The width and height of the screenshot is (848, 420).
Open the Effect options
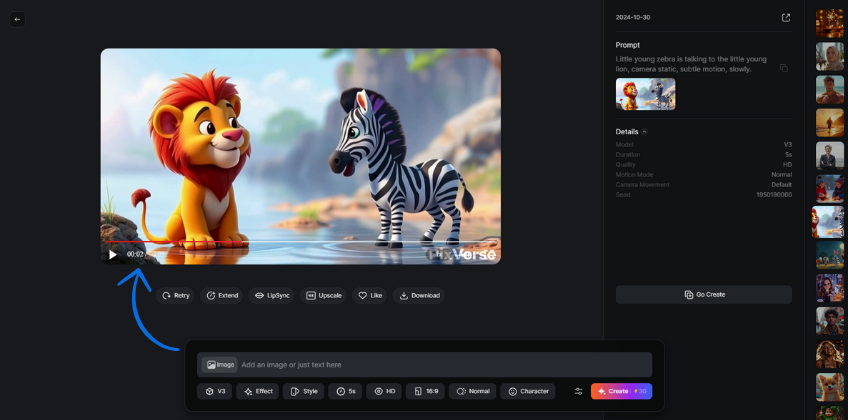(x=257, y=391)
